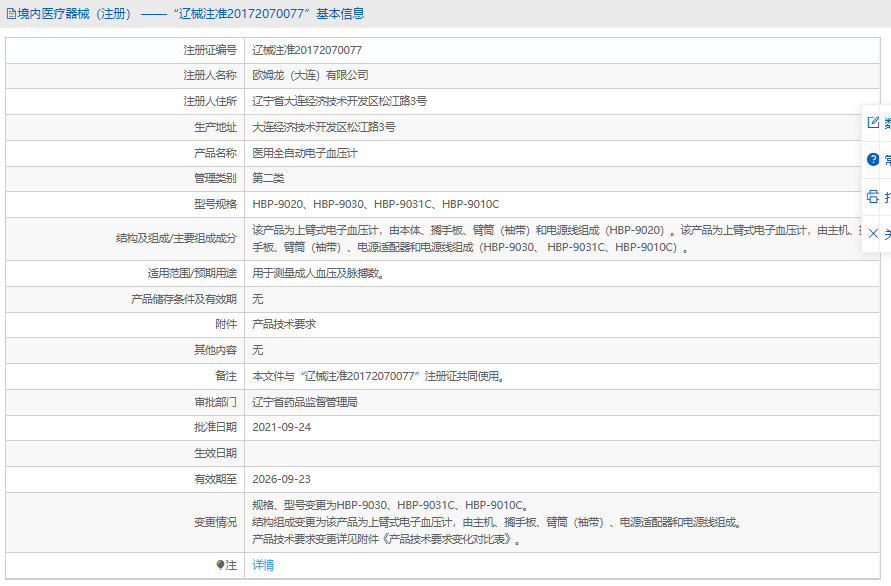Click the blue question mark help icon
This screenshot has width=891, height=586.
[x=873, y=160]
